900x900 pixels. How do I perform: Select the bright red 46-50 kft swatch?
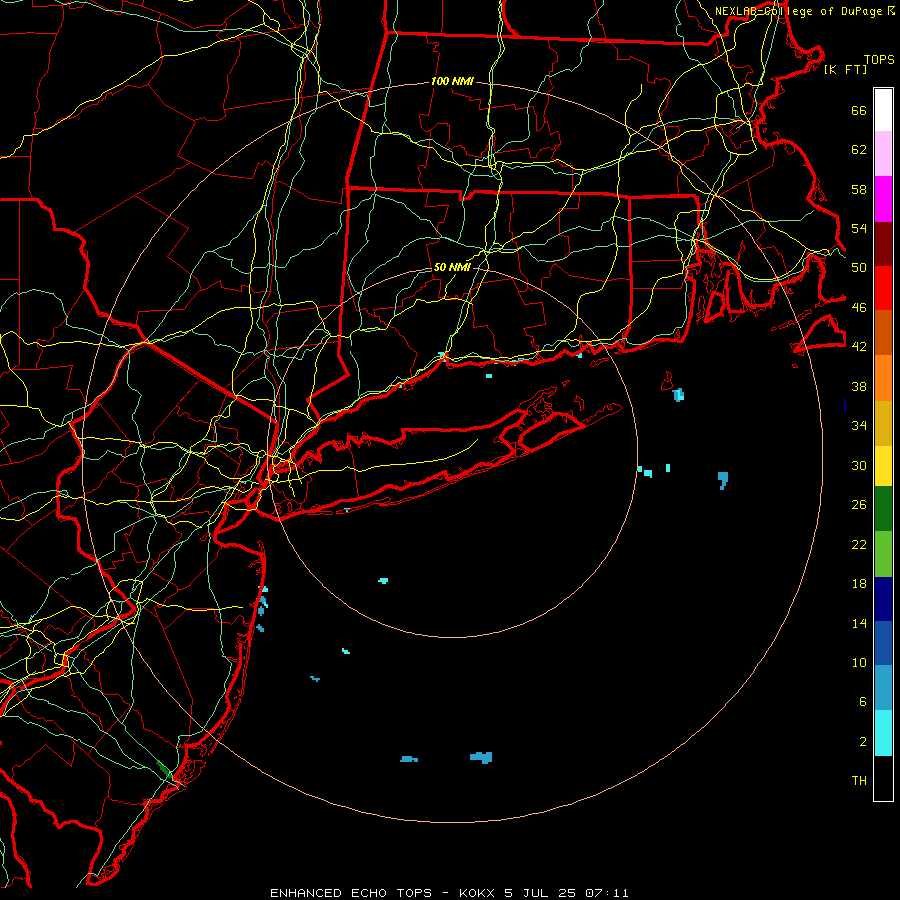[x=883, y=288]
